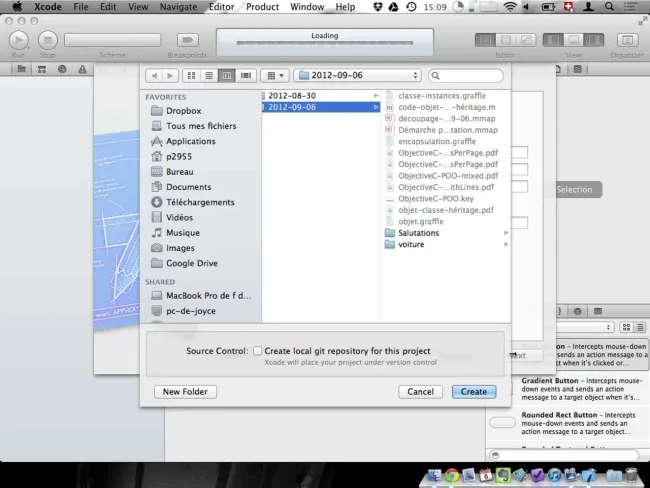The width and height of the screenshot is (650, 488).
Task: Go forward in the file dialog
Action: click(170, 75)
